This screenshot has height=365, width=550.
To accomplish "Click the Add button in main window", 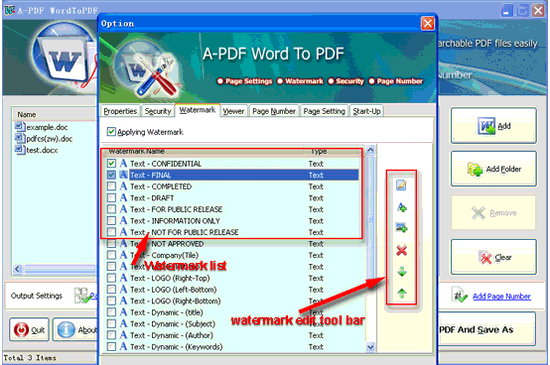I will [494, 126].
